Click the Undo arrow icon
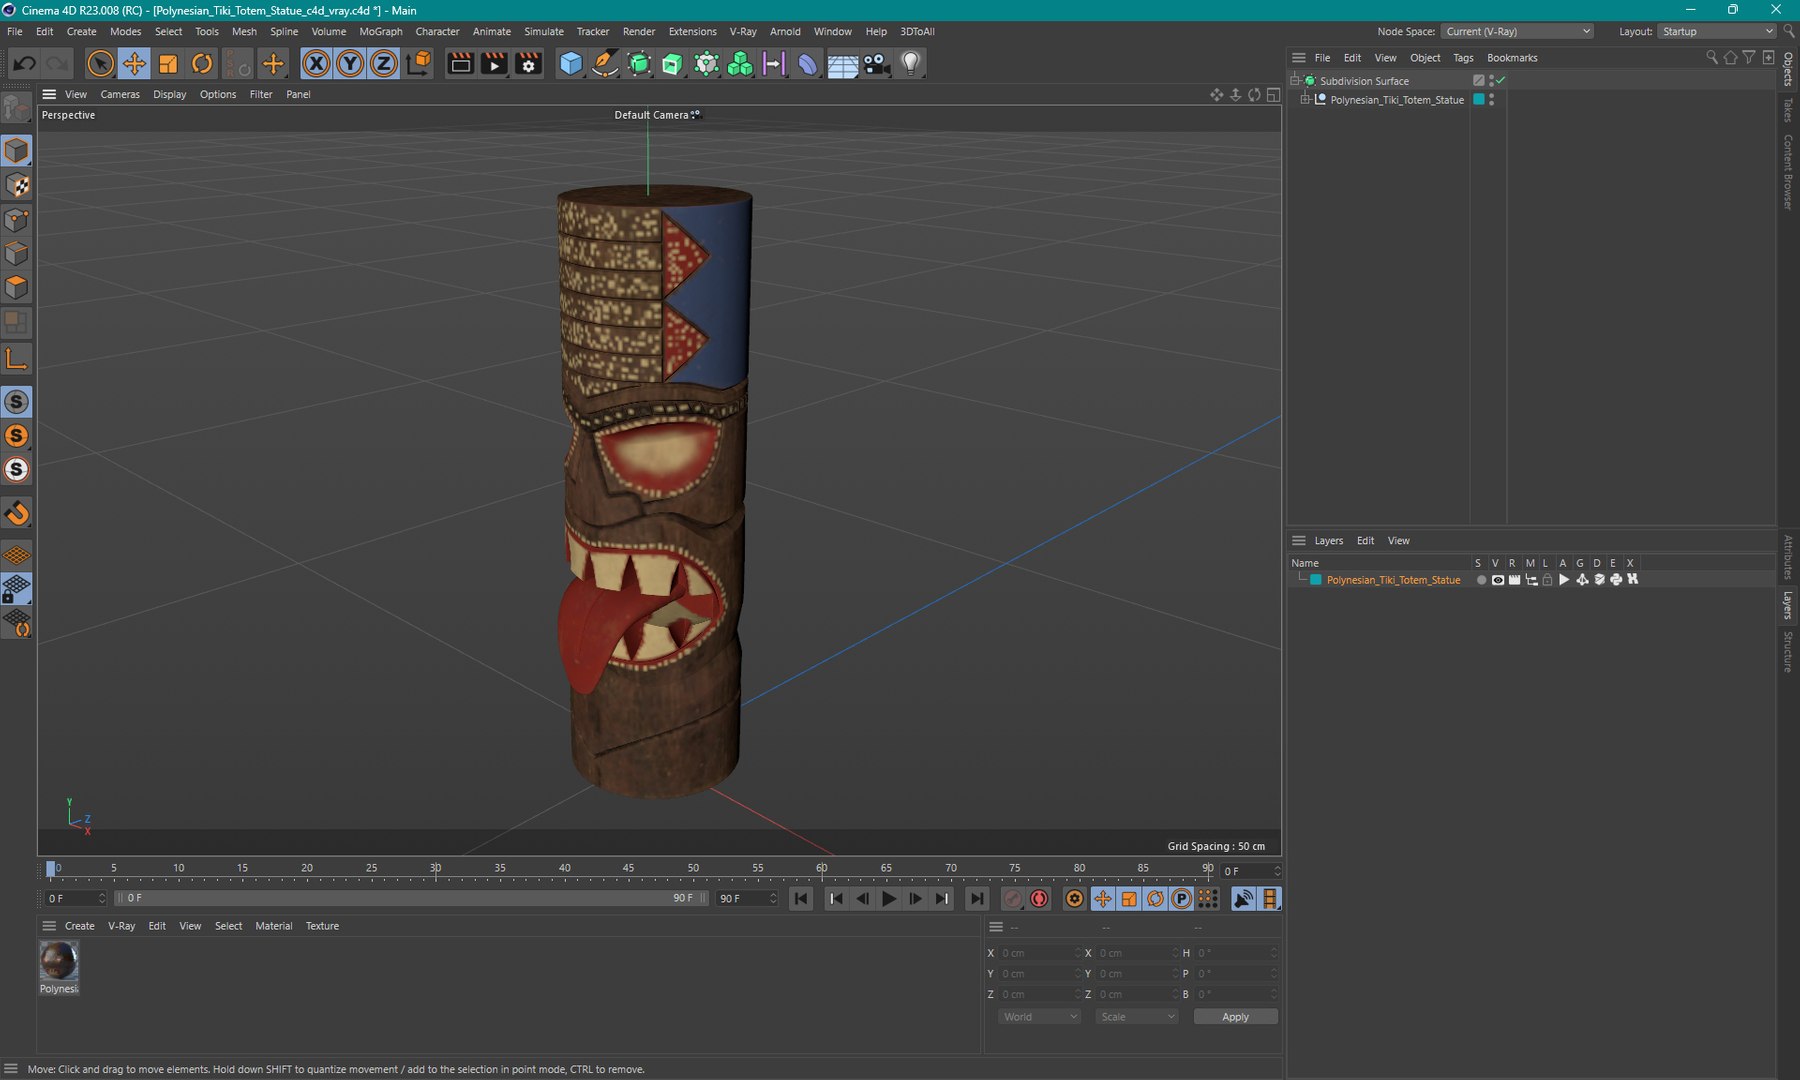Screen dimensions: 1800x1080 click(x=25, y=64)
